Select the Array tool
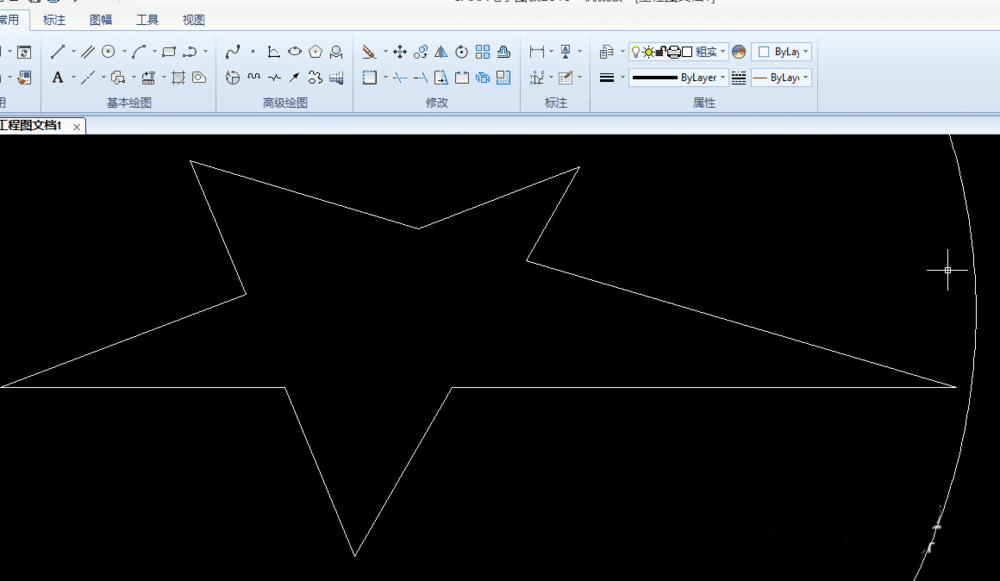This screenshot has height=581, width=1000. pos(483,52)
